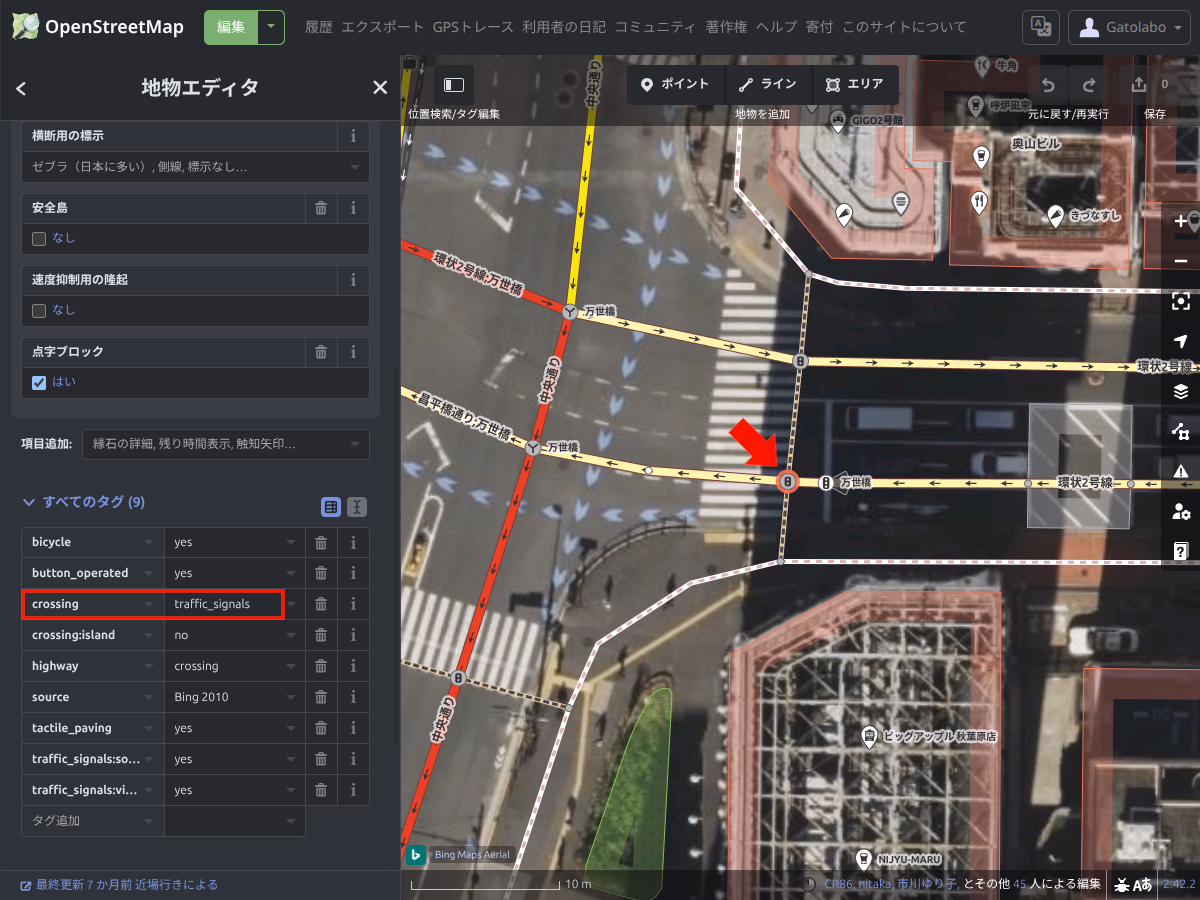Click the OpenStreetMap logo icon

(26, 27)
